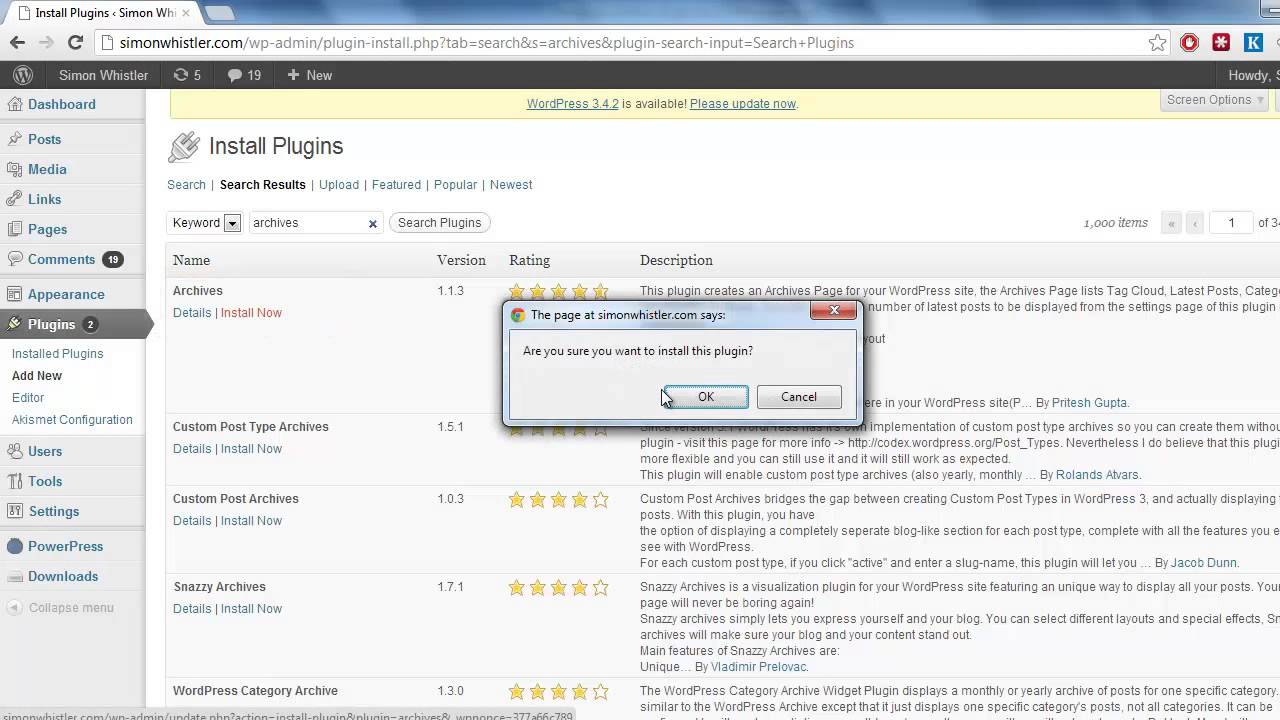Open Editor submenu item
This screenshot has width=1280, height=720.
28,397
